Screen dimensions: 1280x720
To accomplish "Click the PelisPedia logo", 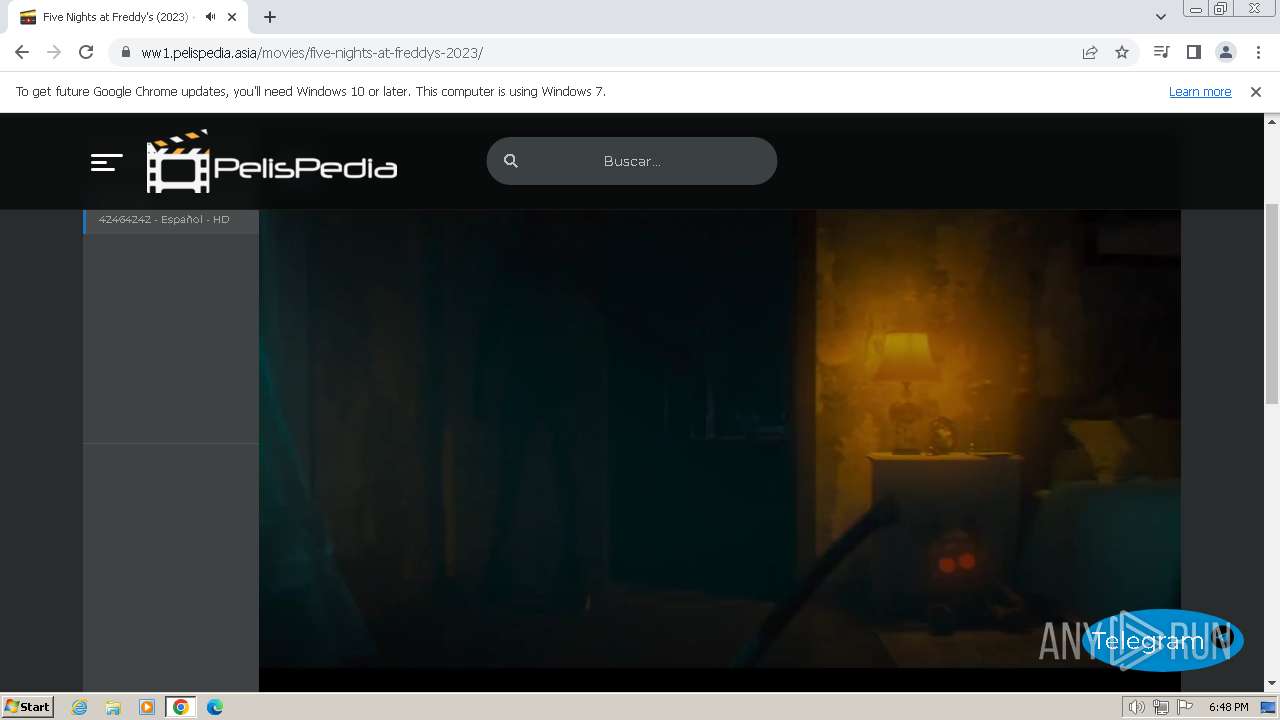I will pos(272,162).
